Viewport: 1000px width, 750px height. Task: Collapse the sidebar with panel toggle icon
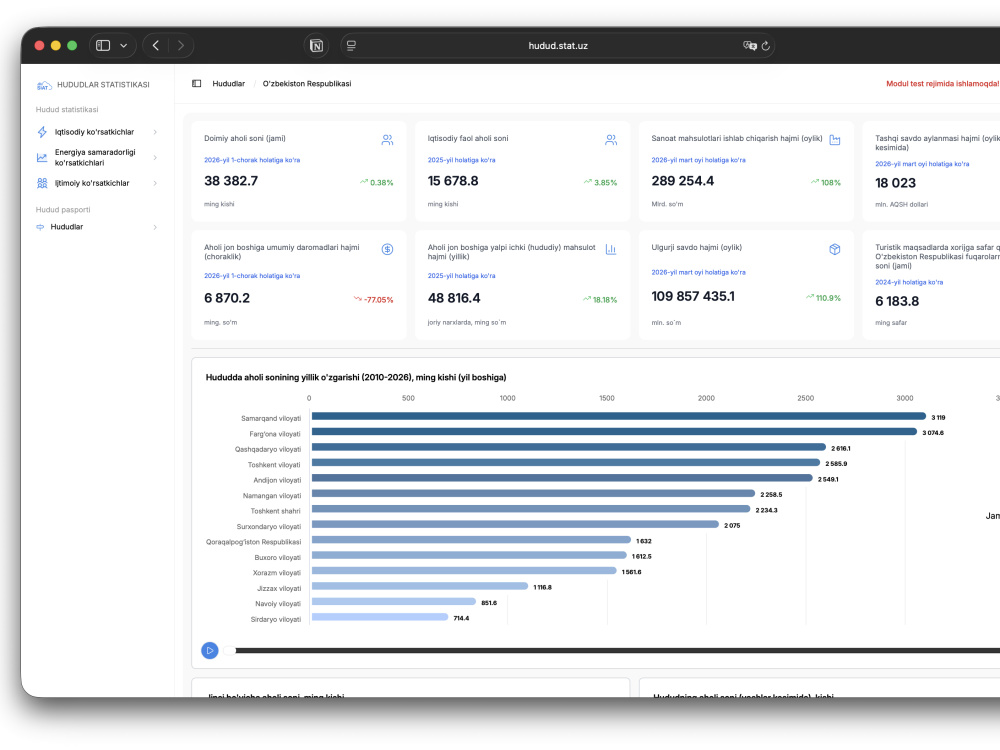[x=196, y=84]
